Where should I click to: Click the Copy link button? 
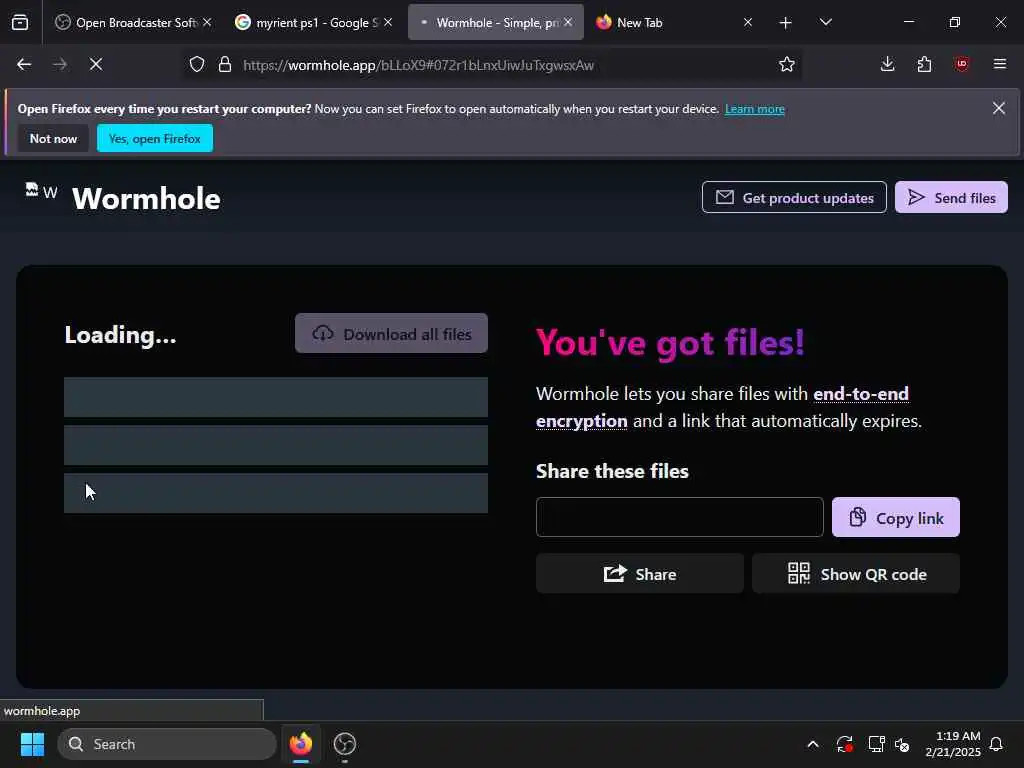pyautogui.click(x=895, y=517)
